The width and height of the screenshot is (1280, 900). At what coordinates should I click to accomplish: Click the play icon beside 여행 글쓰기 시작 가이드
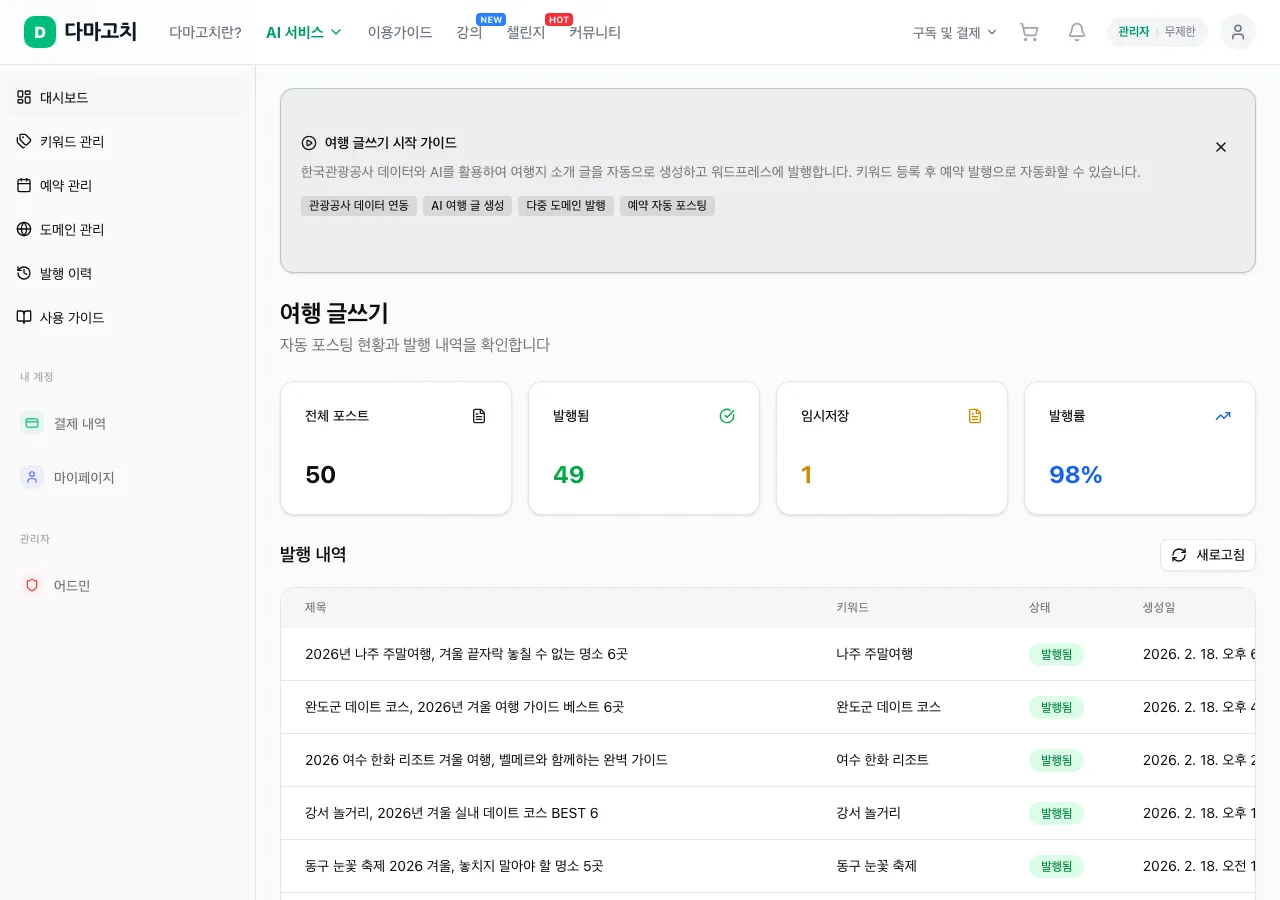[x=309, y=143]
